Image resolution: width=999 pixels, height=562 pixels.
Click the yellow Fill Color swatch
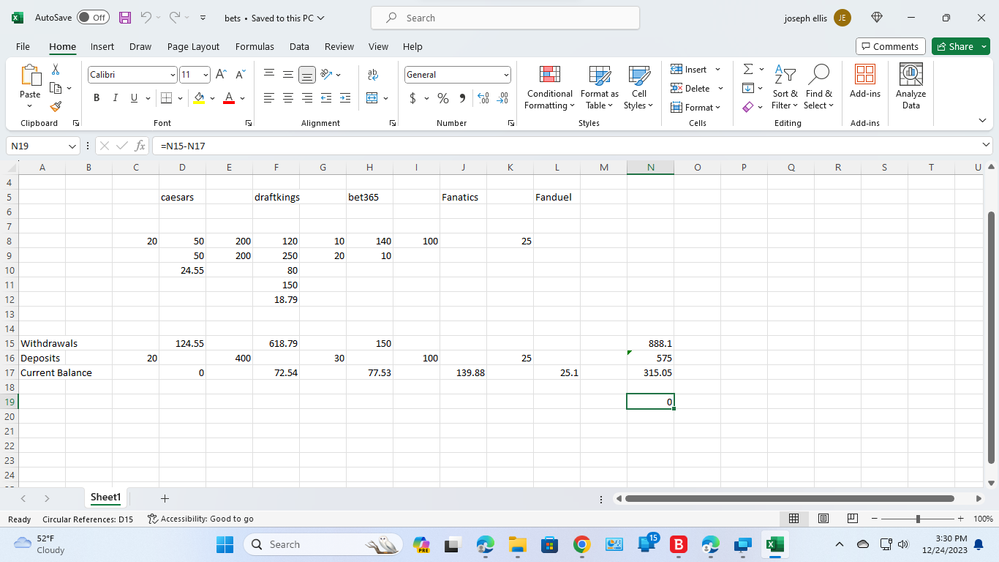[x=199, y=98]
